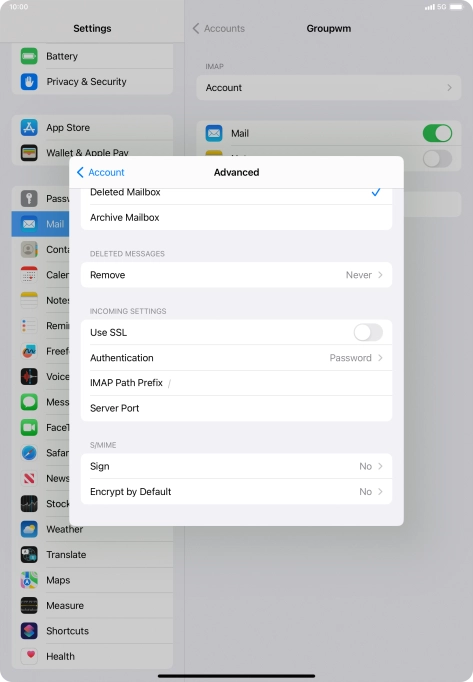Open the Encrypt by Default setting

[236, 492]
